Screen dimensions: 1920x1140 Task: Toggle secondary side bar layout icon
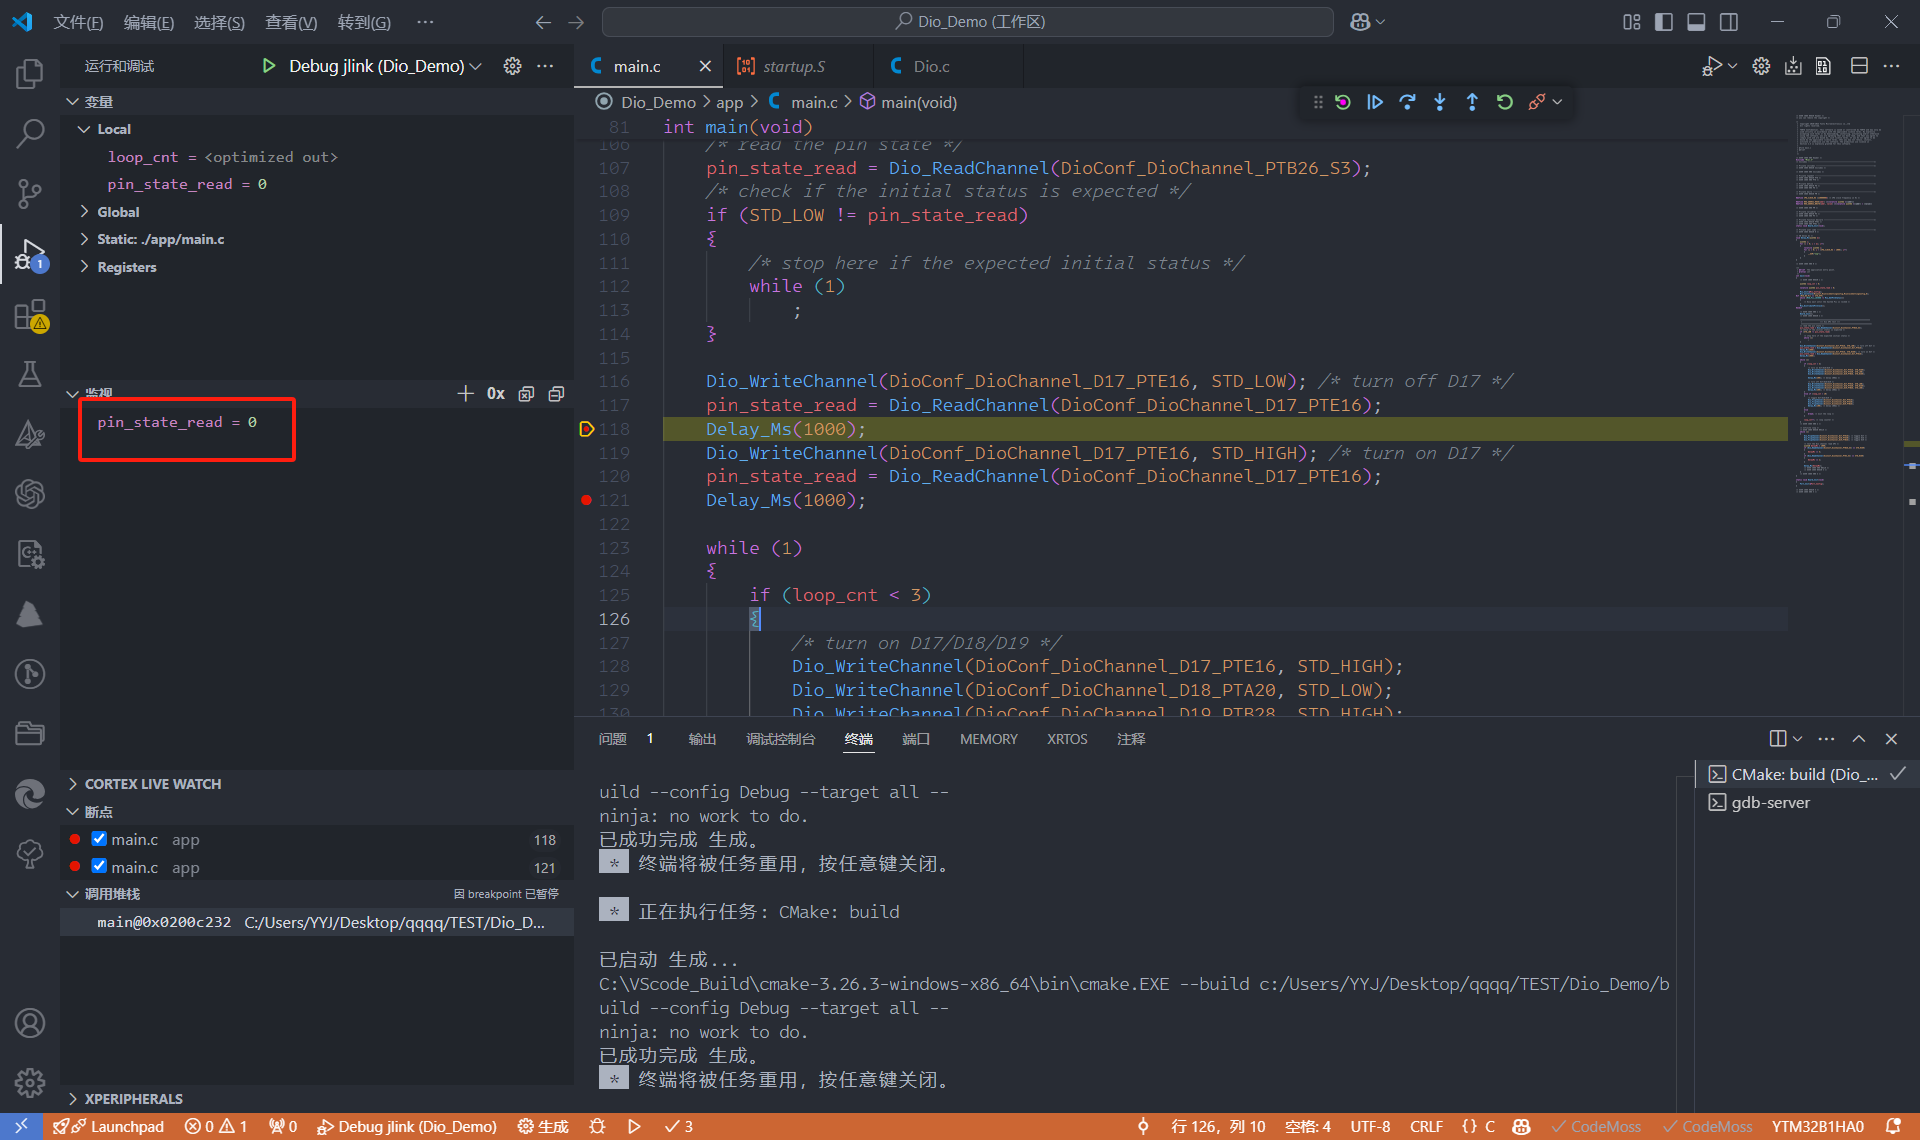tap(1728, 21)
